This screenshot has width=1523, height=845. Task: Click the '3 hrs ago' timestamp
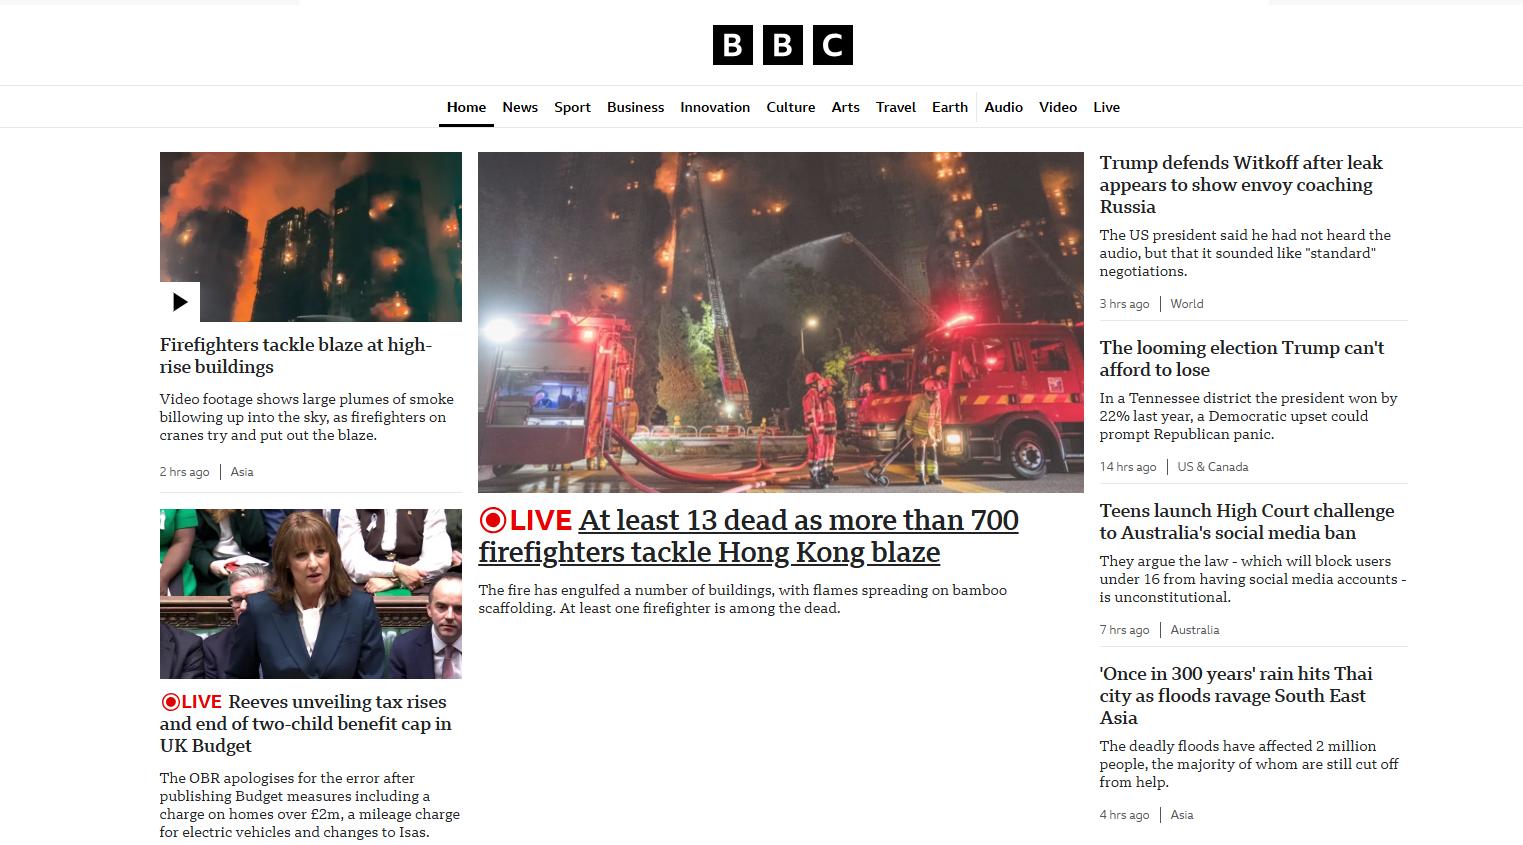coord(1125,304)
